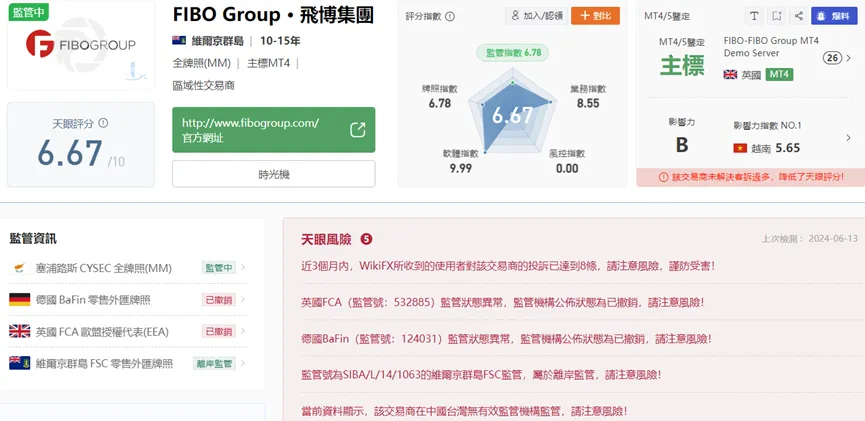
Task: Click the red risk count badge 5
Action: [x=366, y=239]
